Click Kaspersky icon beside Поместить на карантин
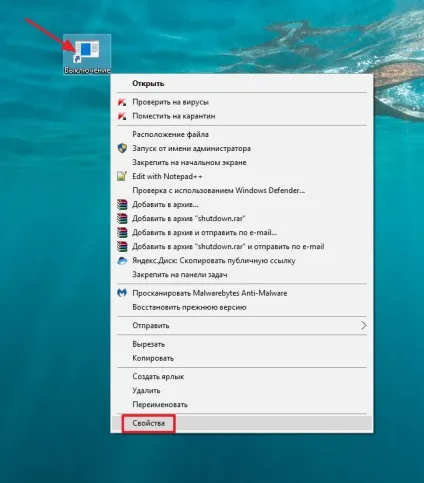Viewport: 424px width, 483px height. (122, 116)
